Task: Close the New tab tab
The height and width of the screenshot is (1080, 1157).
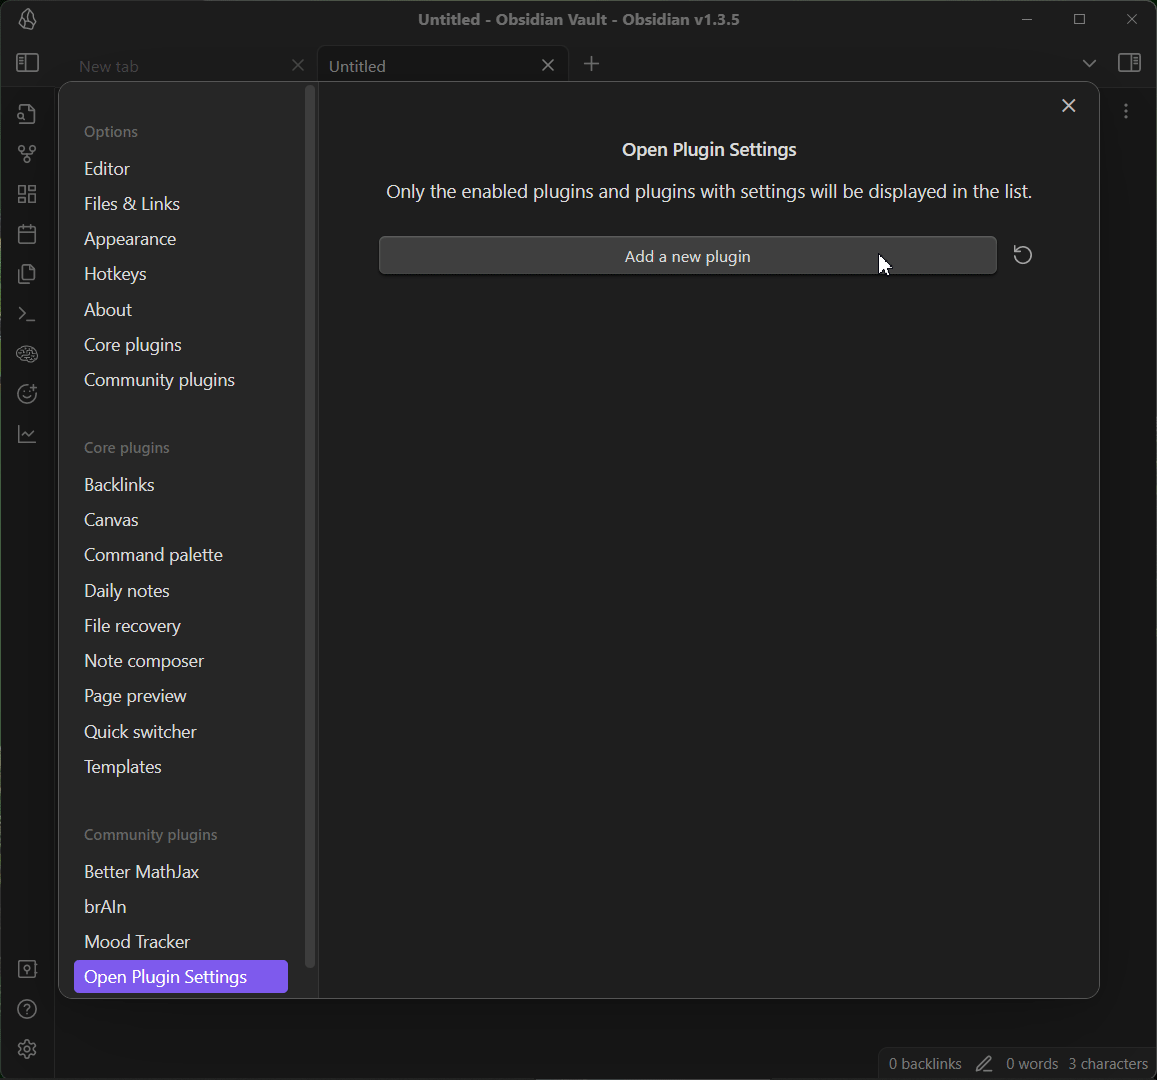Action: click(x=297, y=66)
